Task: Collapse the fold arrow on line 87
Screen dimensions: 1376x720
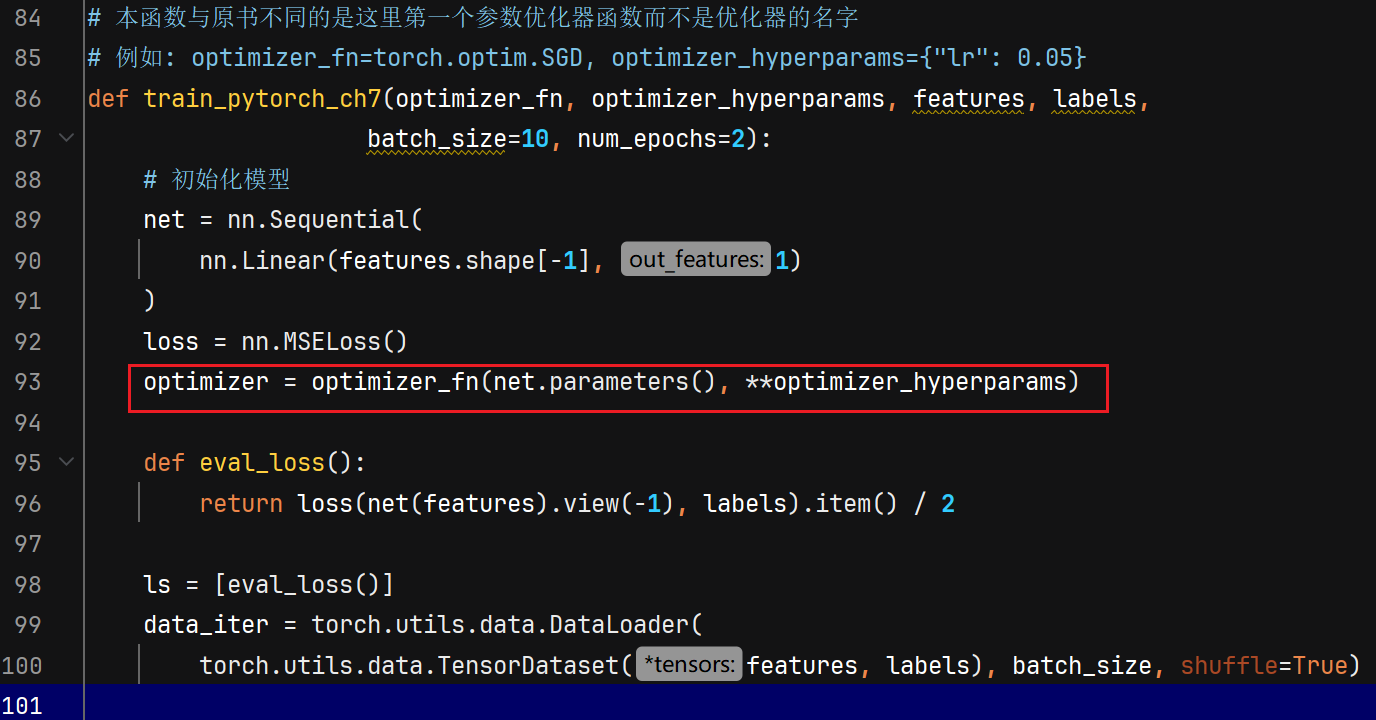Action: (x=67, y=138)
